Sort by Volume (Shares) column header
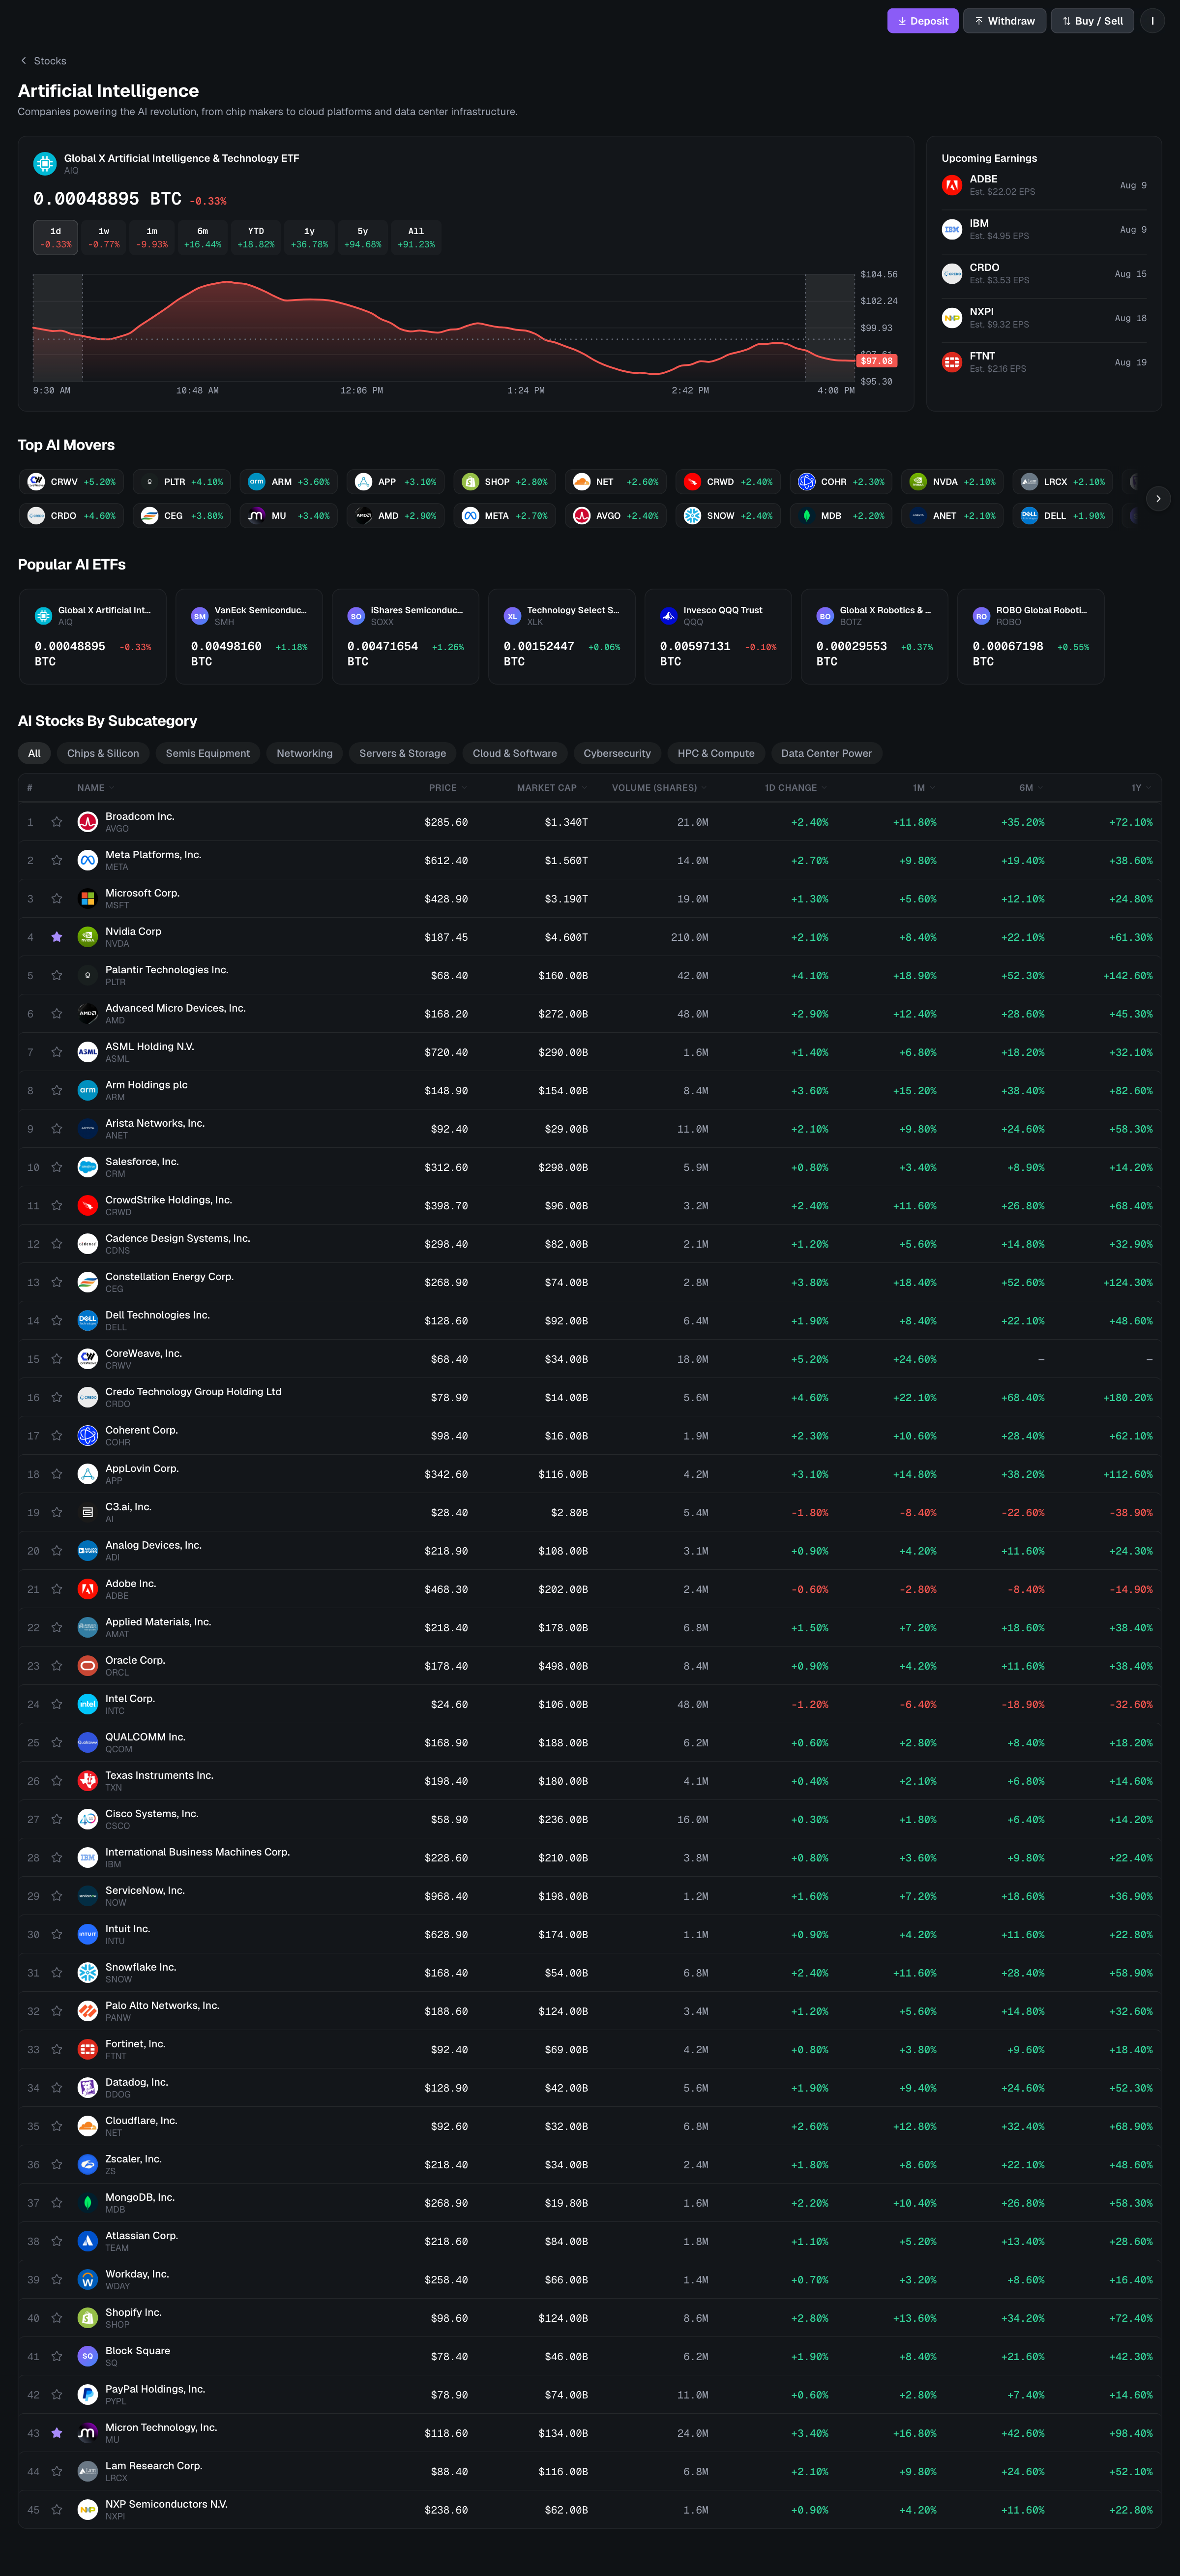Screen dimensions: 1180x2576 pyautogui.click(x=659, y=788)
